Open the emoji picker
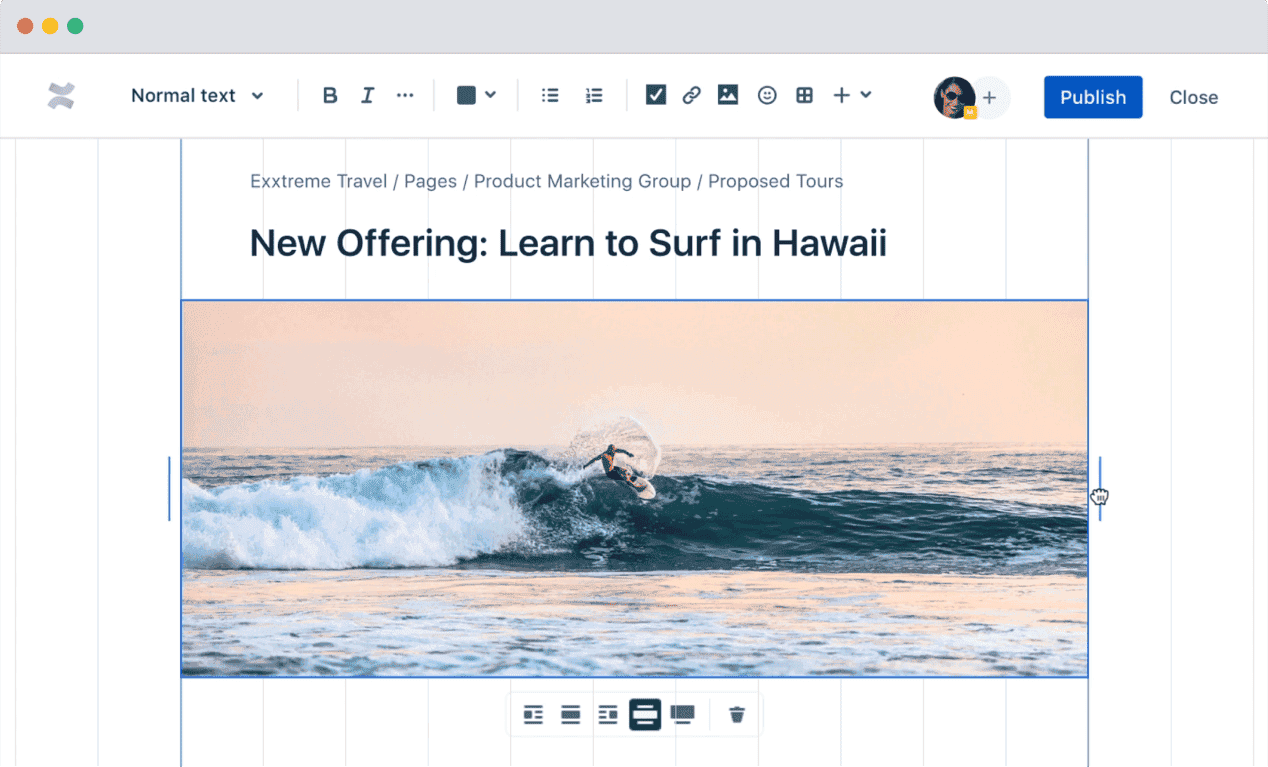1268x767 pixels. [767, 96]
